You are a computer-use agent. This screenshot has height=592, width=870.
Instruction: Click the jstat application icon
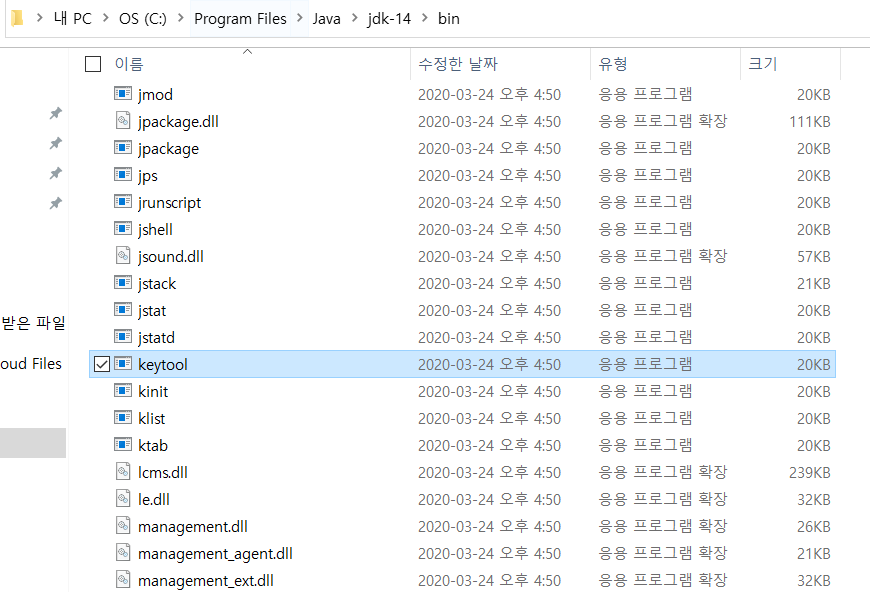tap(123, 310)
